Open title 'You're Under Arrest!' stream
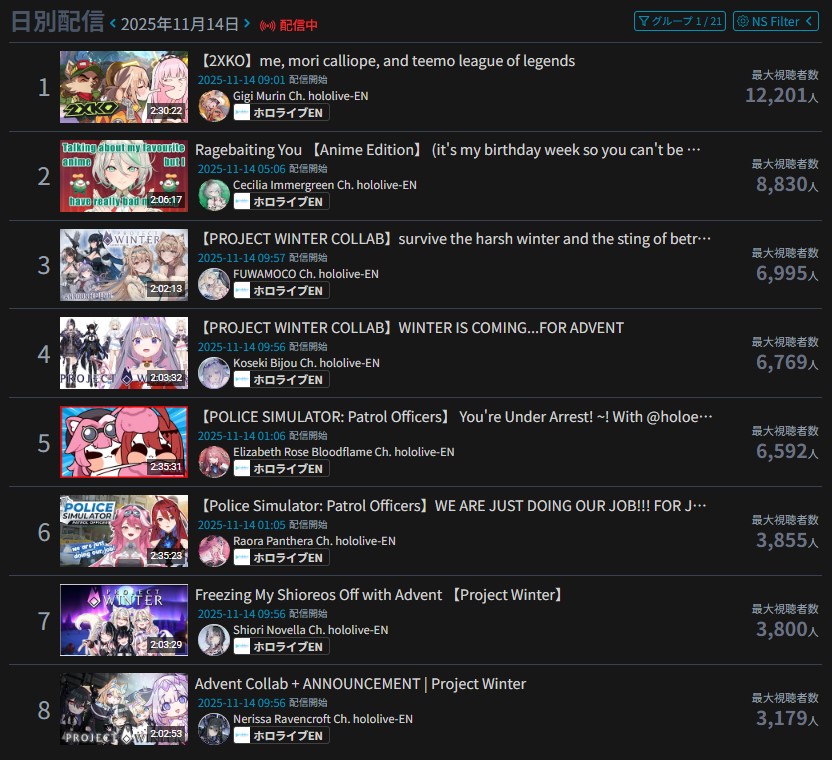832x760 pixels. click(454, 417)
